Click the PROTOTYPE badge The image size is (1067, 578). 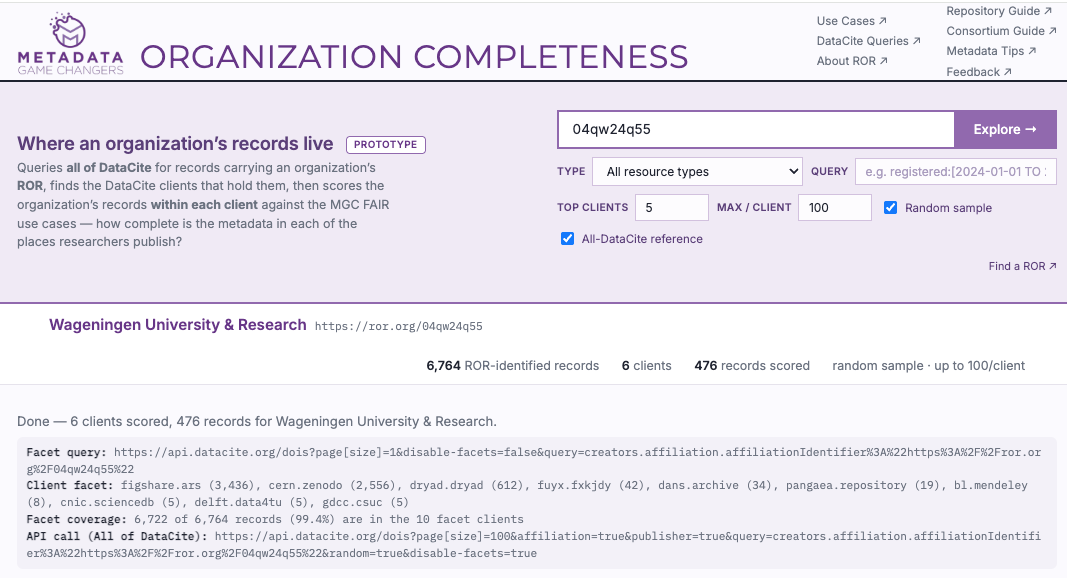point(386,144)
